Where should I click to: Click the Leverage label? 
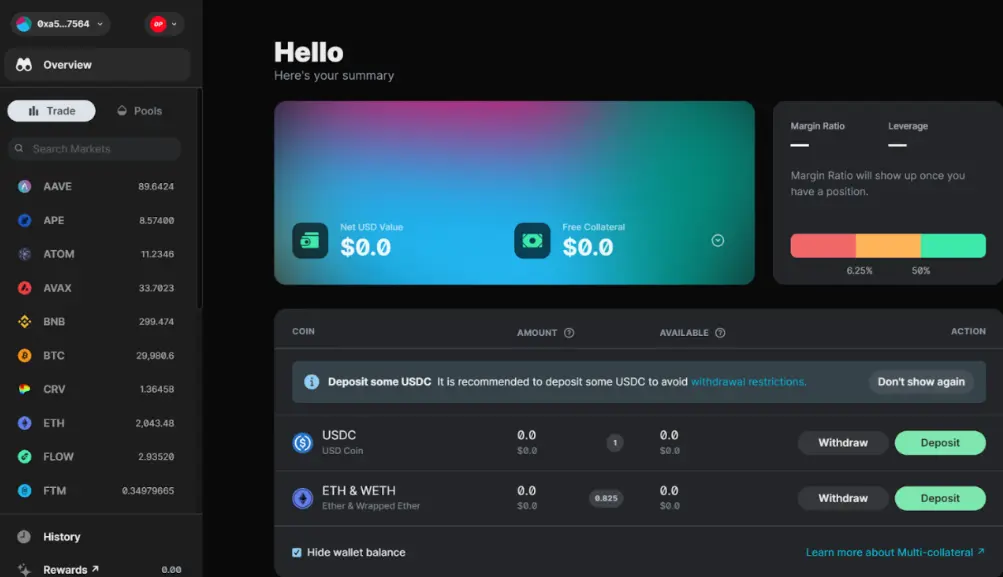908,126
